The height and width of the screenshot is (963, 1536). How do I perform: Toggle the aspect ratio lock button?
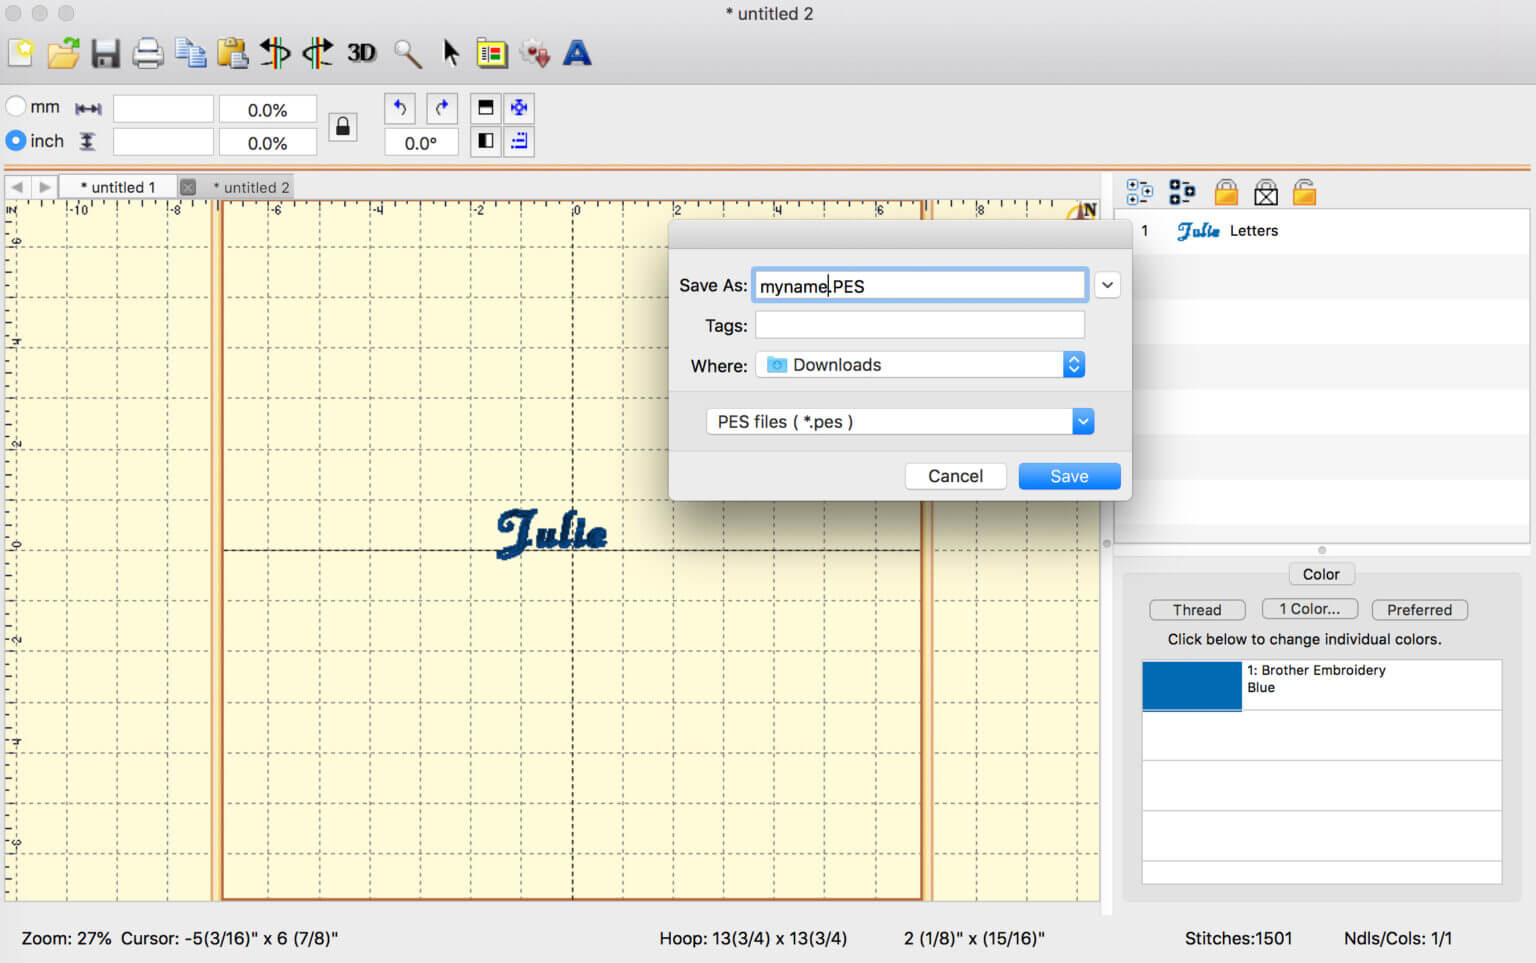click(343, 126)
